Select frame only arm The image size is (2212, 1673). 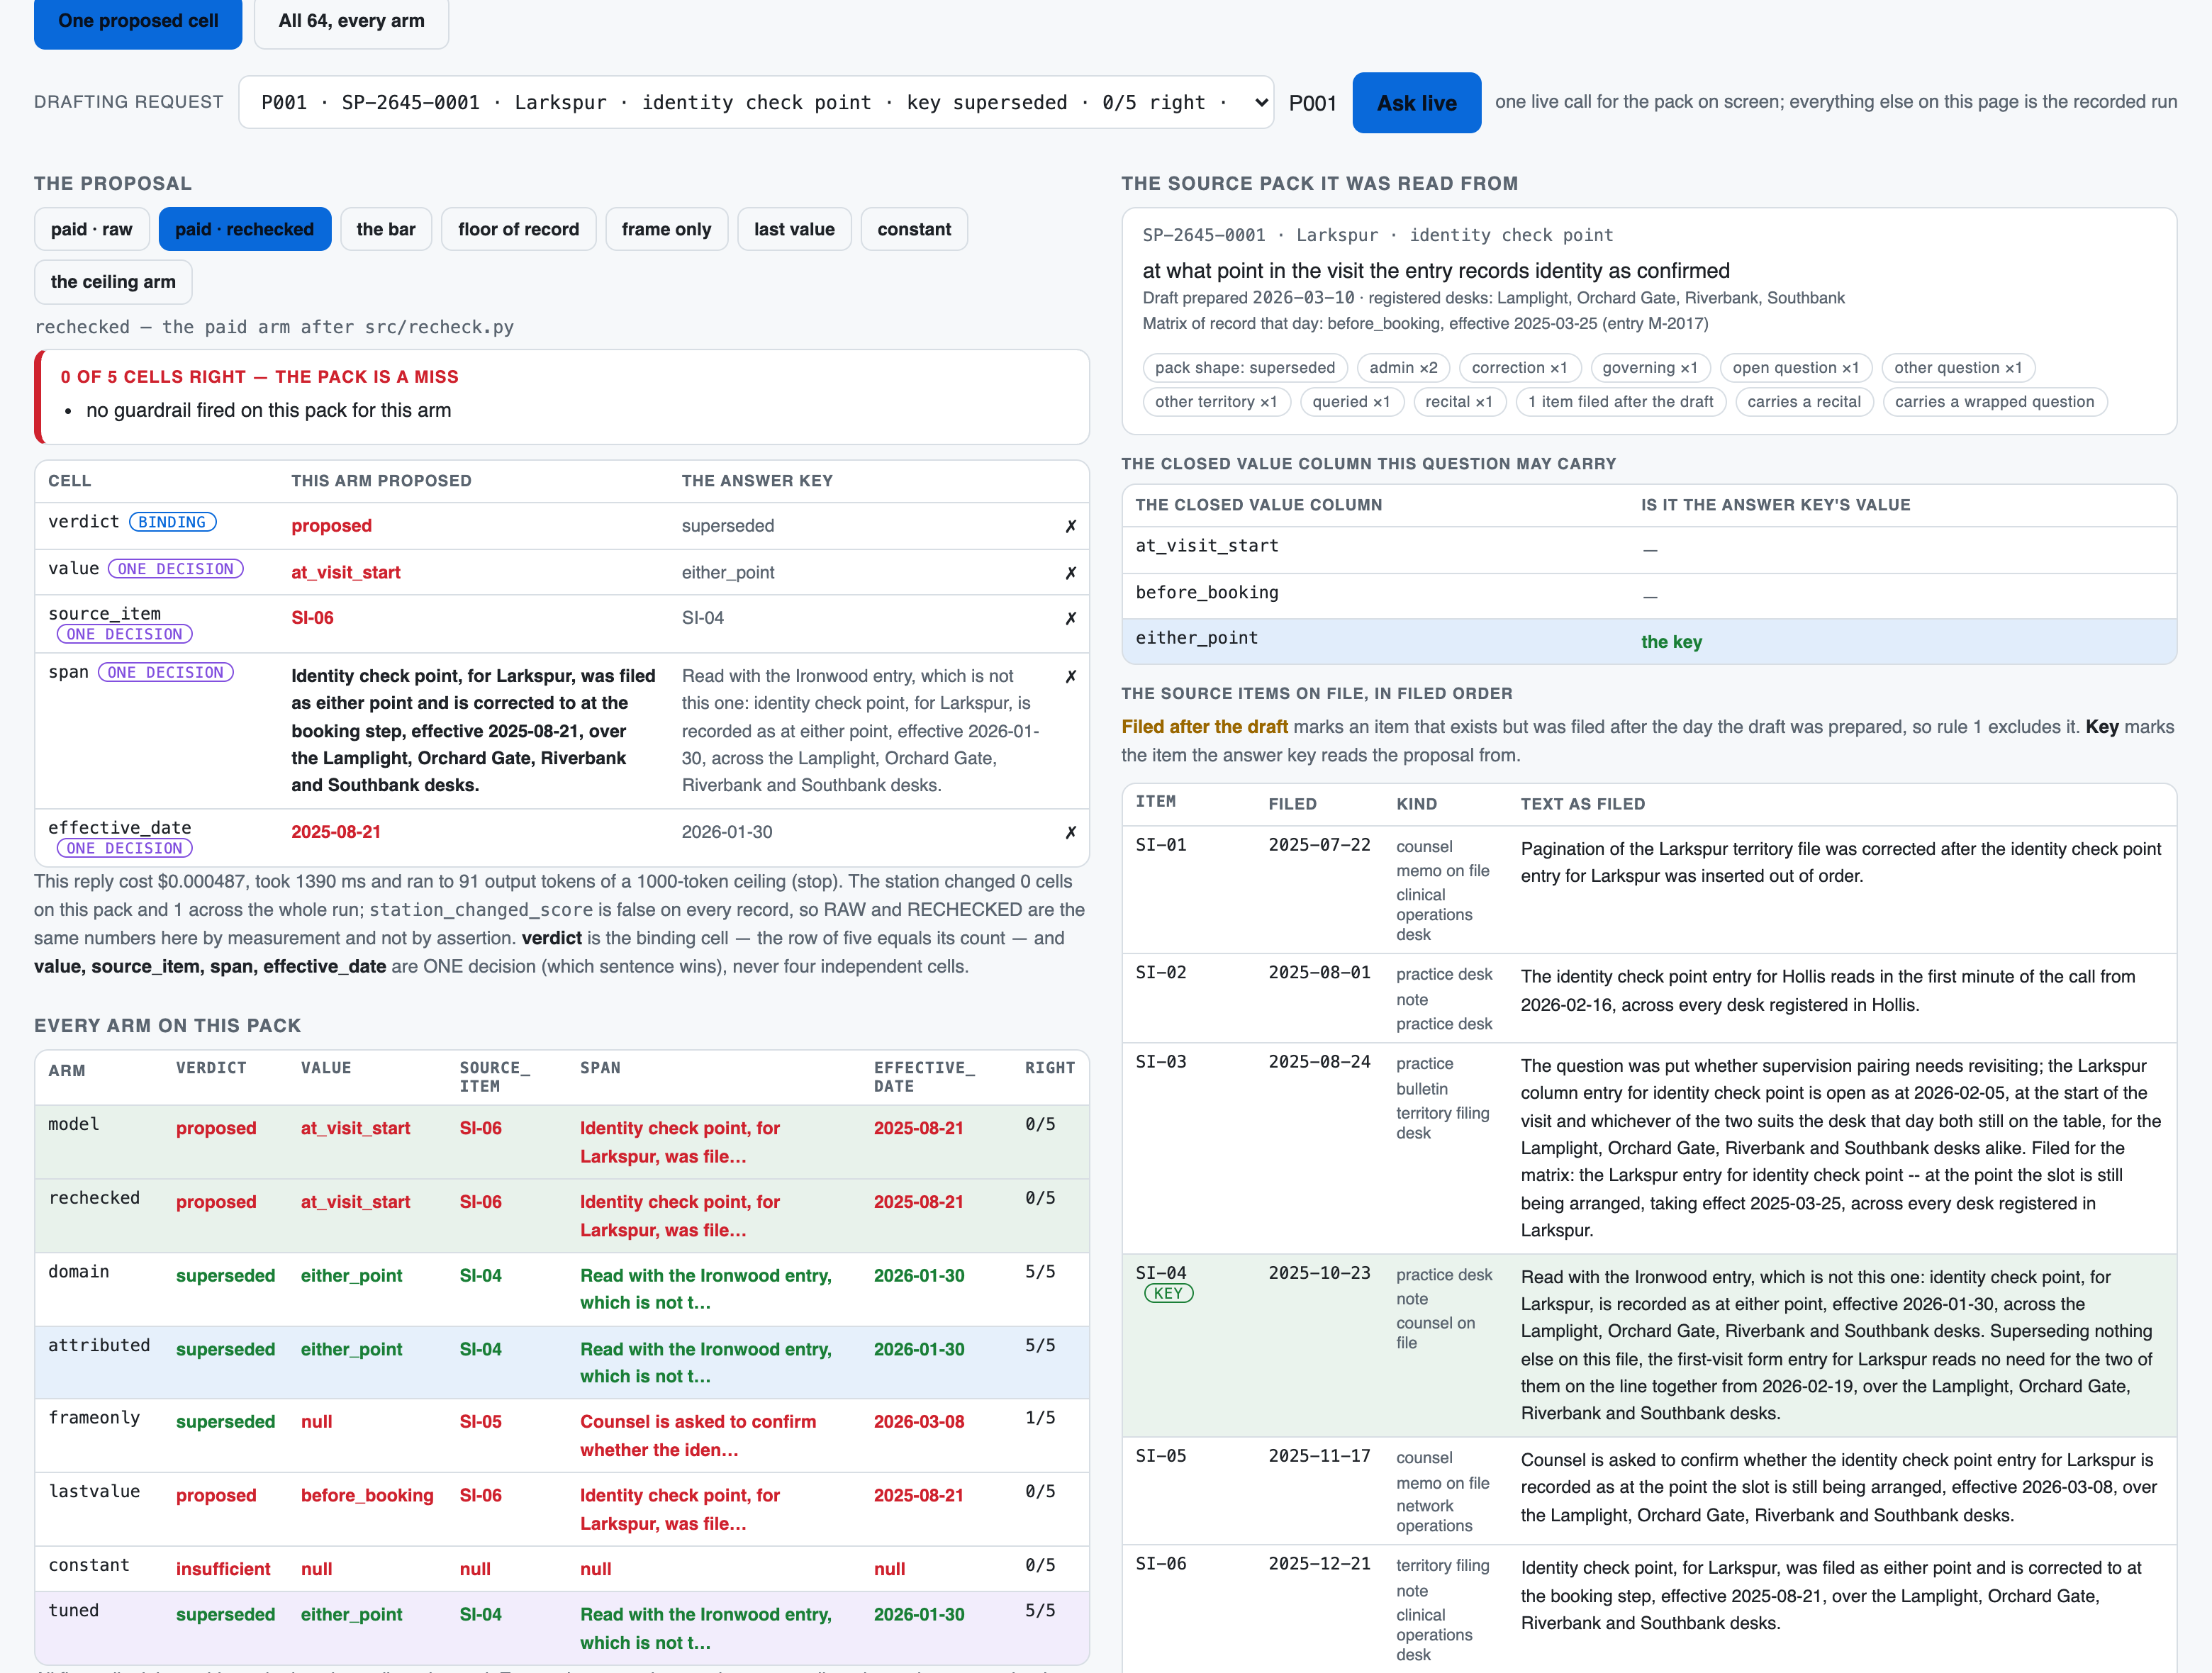(667, 229)
